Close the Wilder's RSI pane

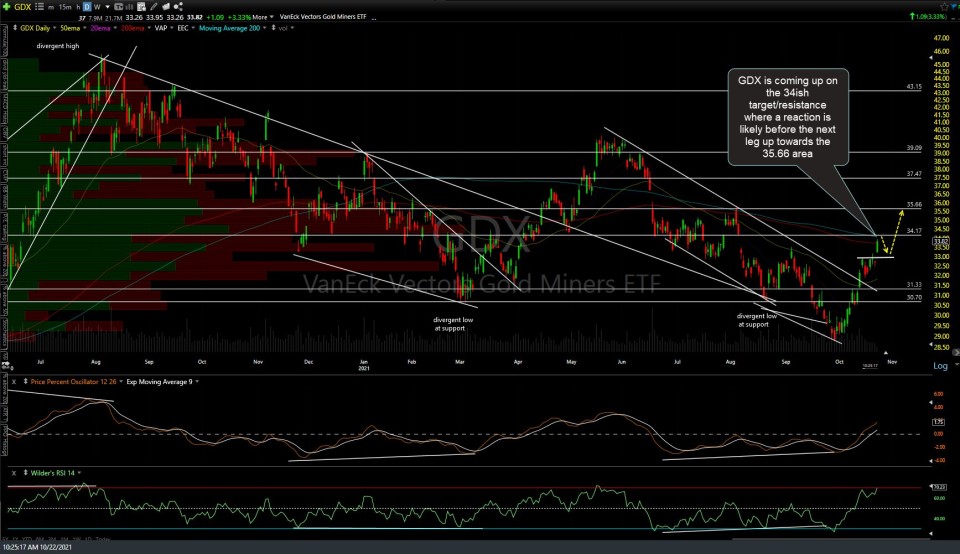pos(13,473)
